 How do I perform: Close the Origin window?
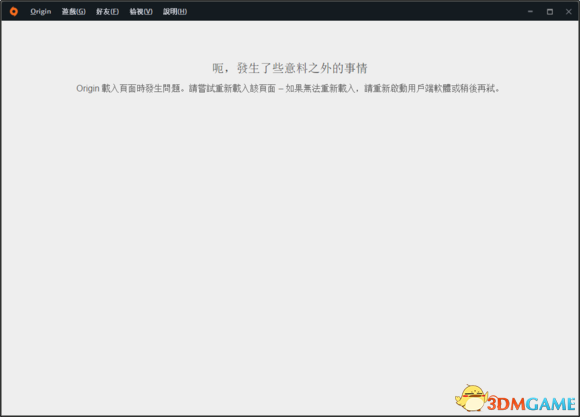(x=569, y=12)
